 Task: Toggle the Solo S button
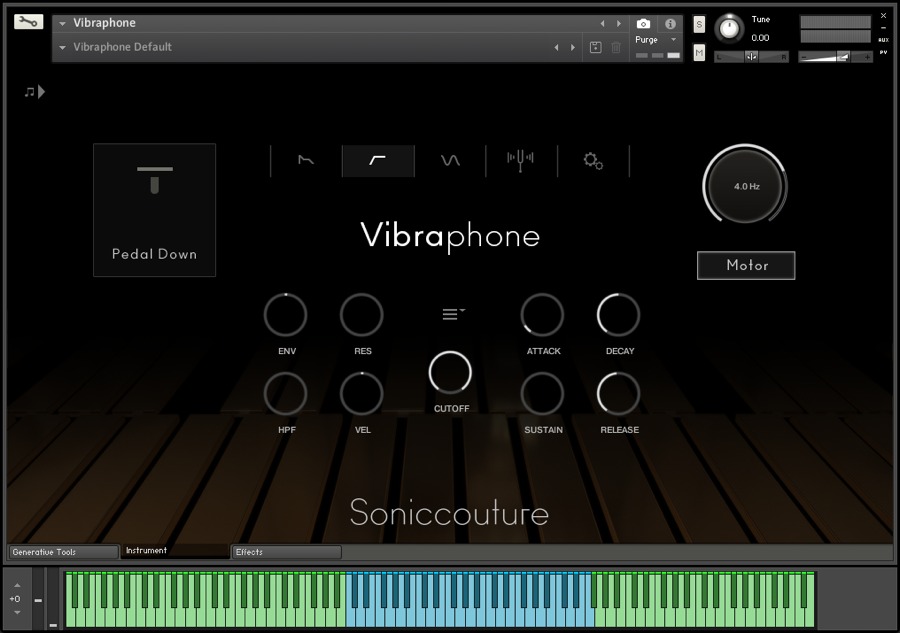(x=699, y=24)
